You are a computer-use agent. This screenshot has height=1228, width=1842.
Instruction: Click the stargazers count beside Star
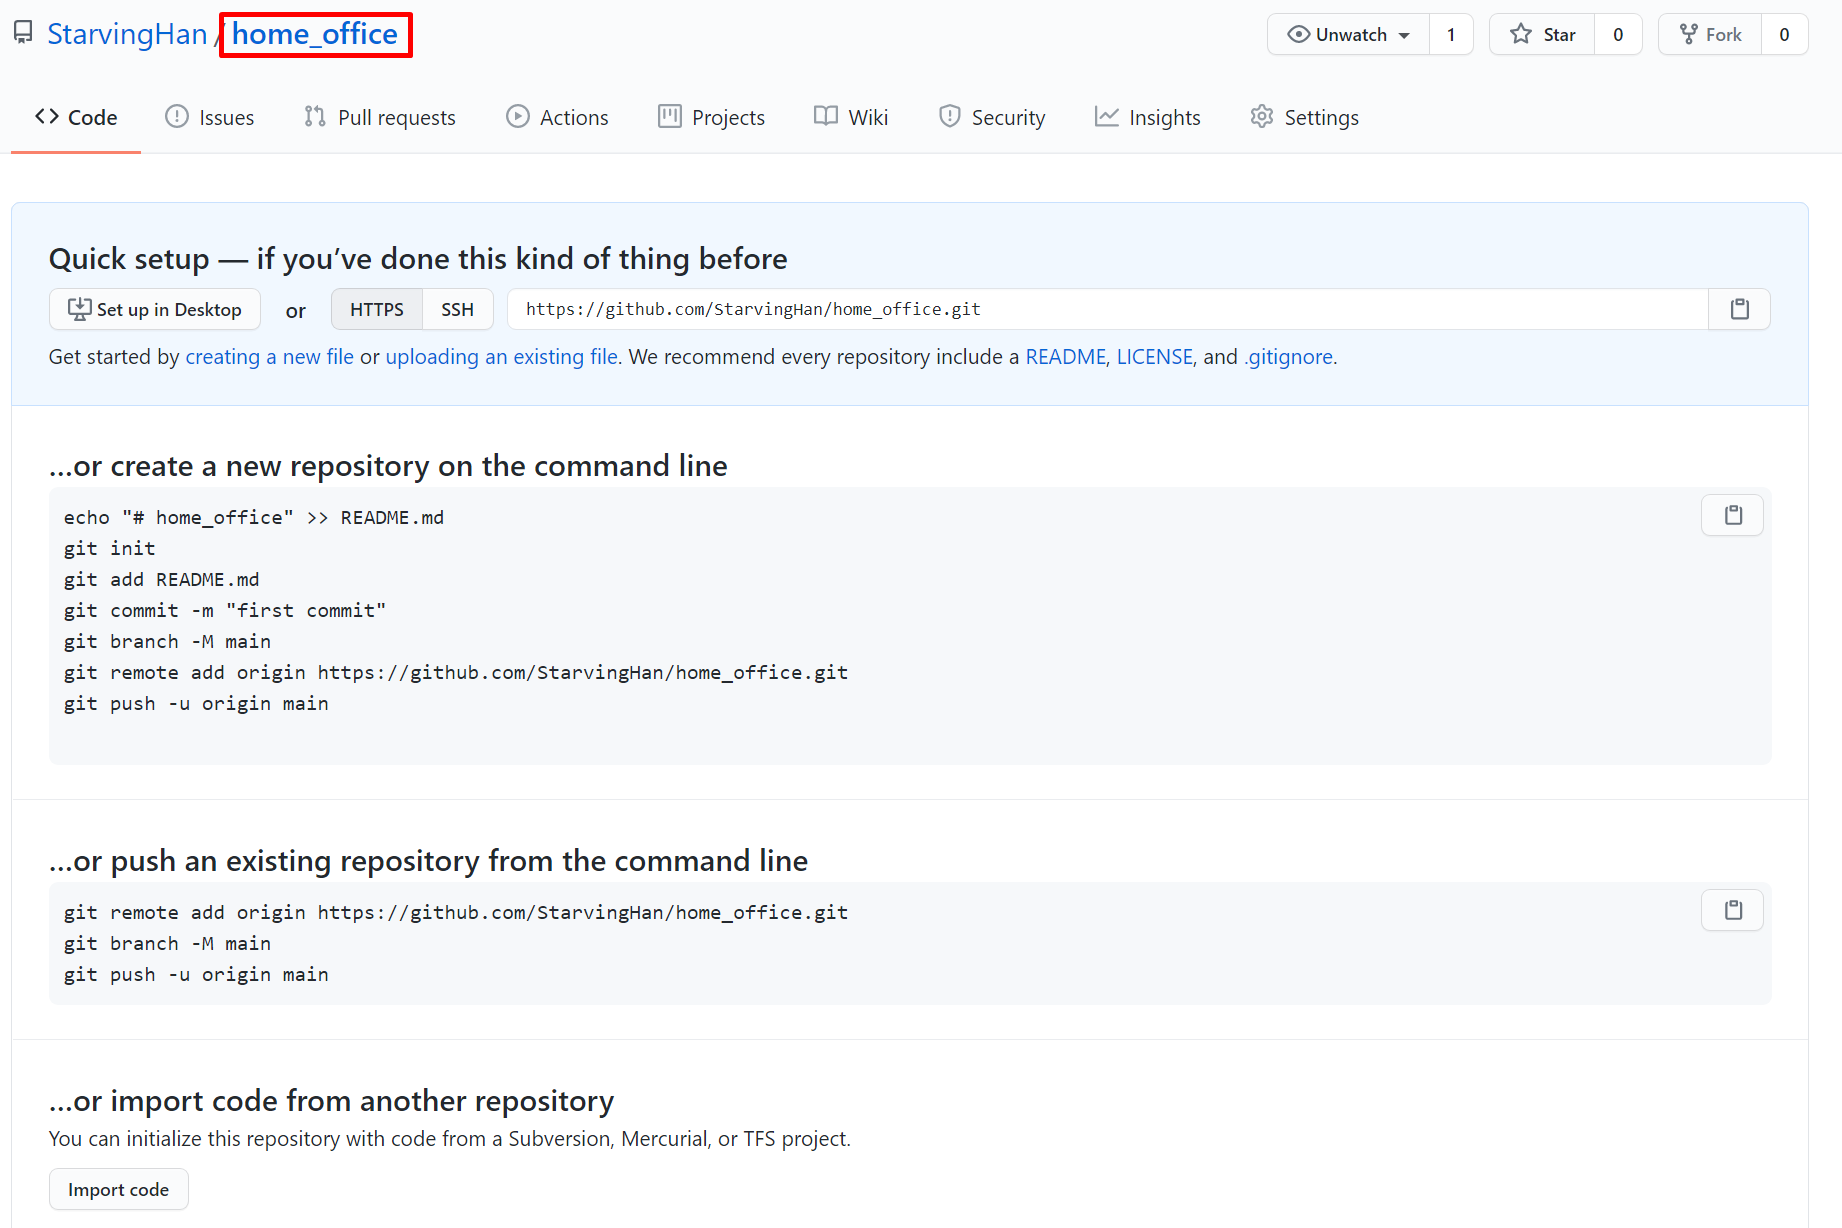pyautogui.click(x=1618, y=34)
